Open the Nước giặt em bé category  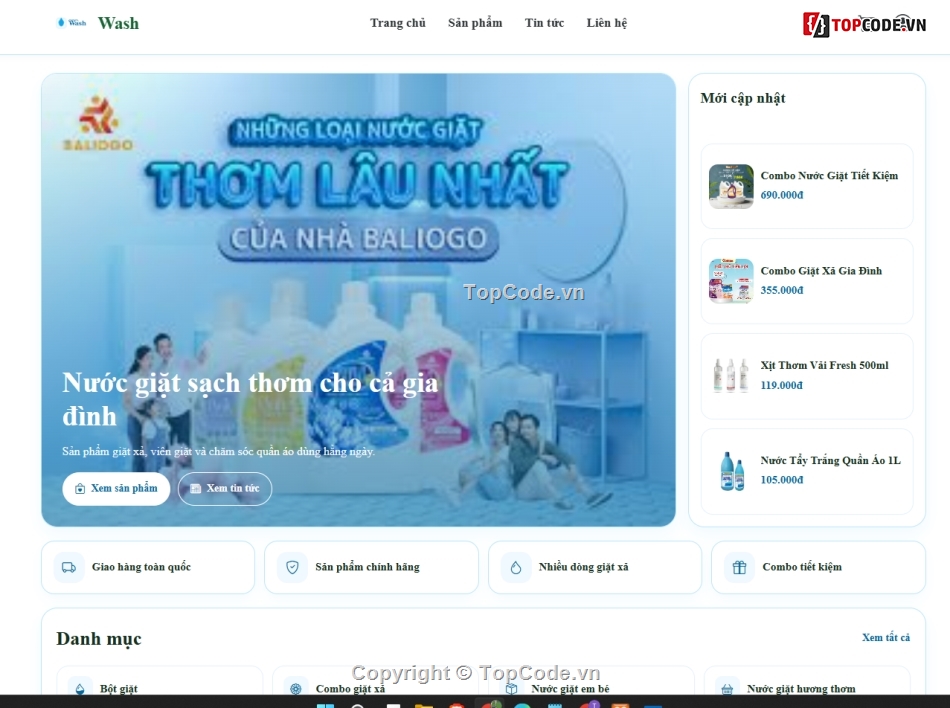591,681
